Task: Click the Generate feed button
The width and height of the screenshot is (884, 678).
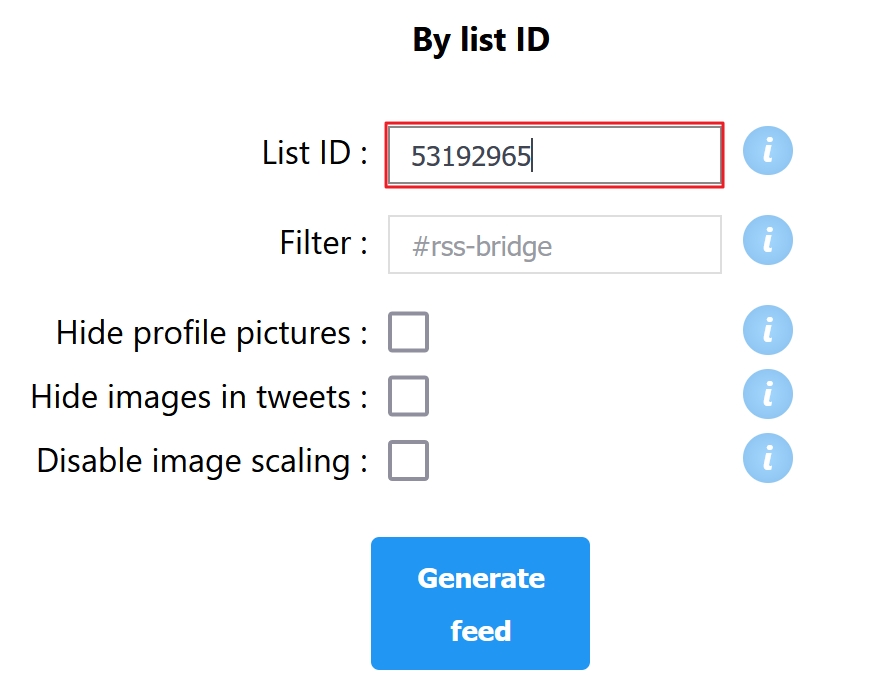Action: (480, 603)
